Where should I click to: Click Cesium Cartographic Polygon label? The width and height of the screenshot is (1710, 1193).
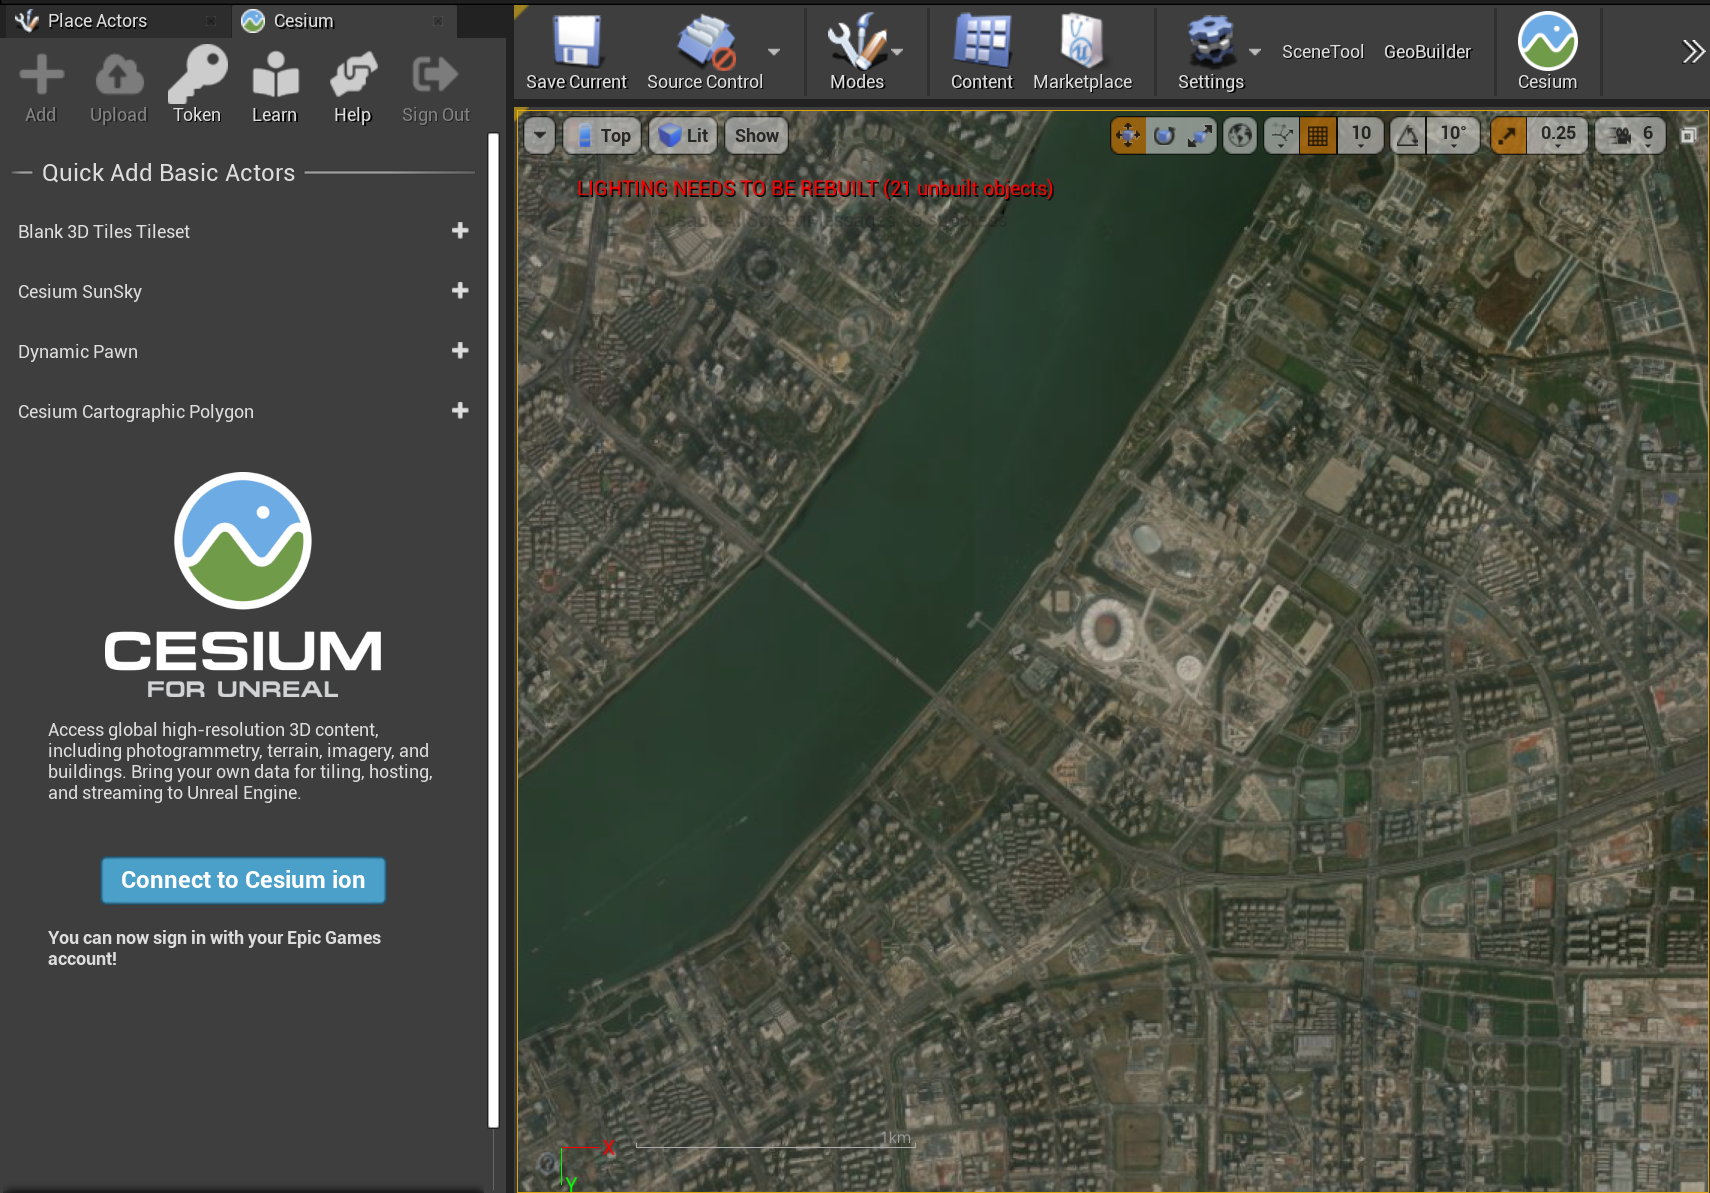(136, 412)
